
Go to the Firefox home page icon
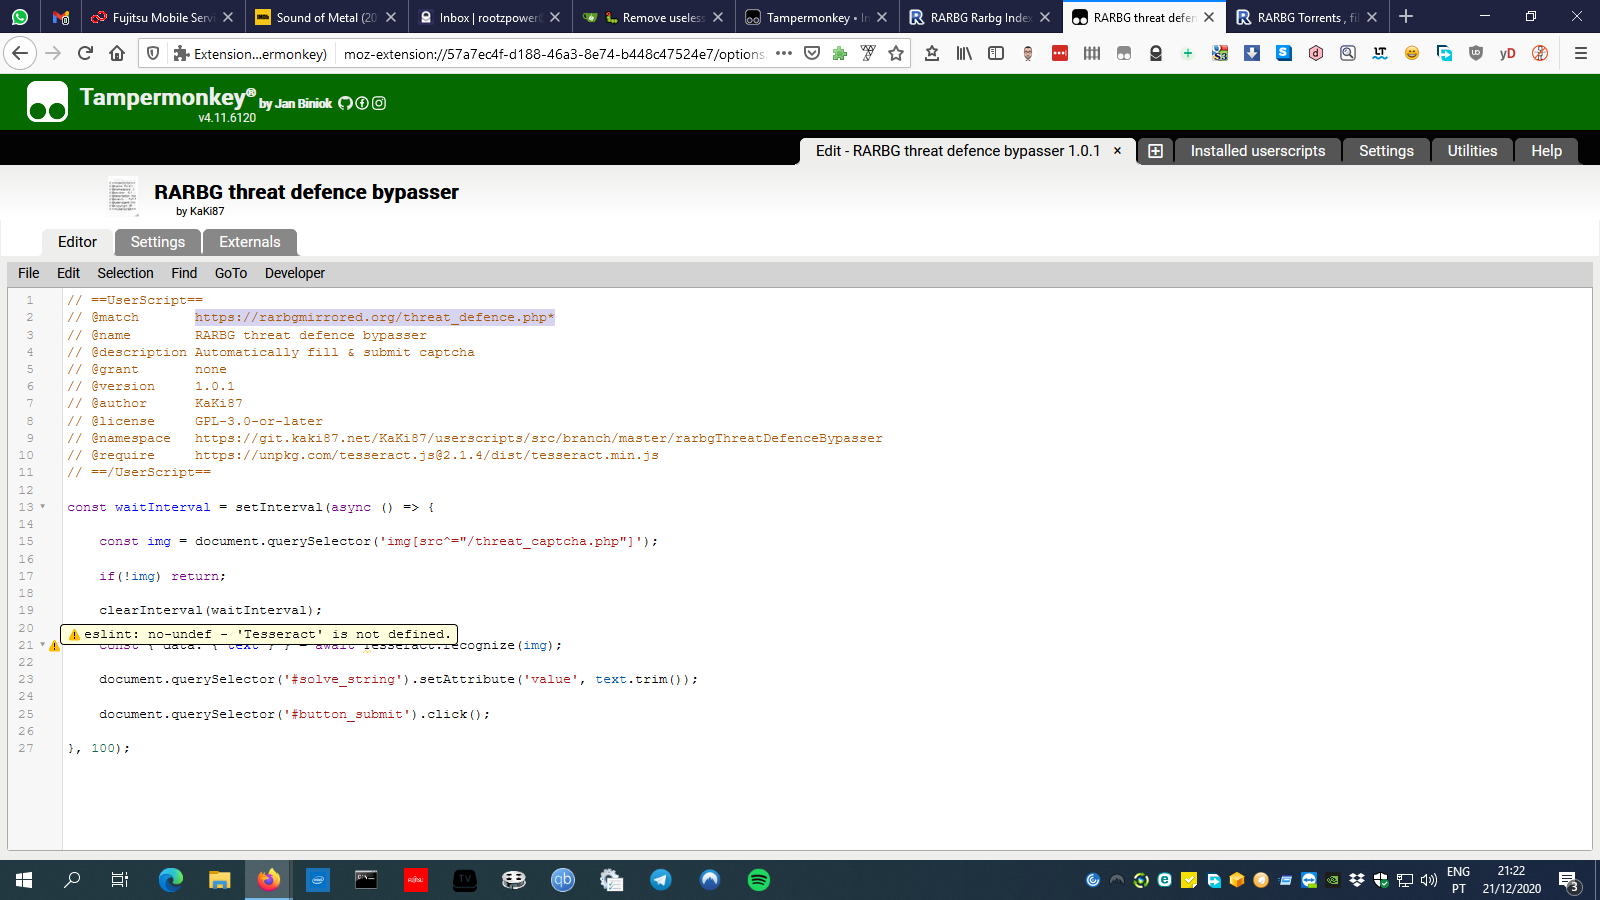pos(117,53)
